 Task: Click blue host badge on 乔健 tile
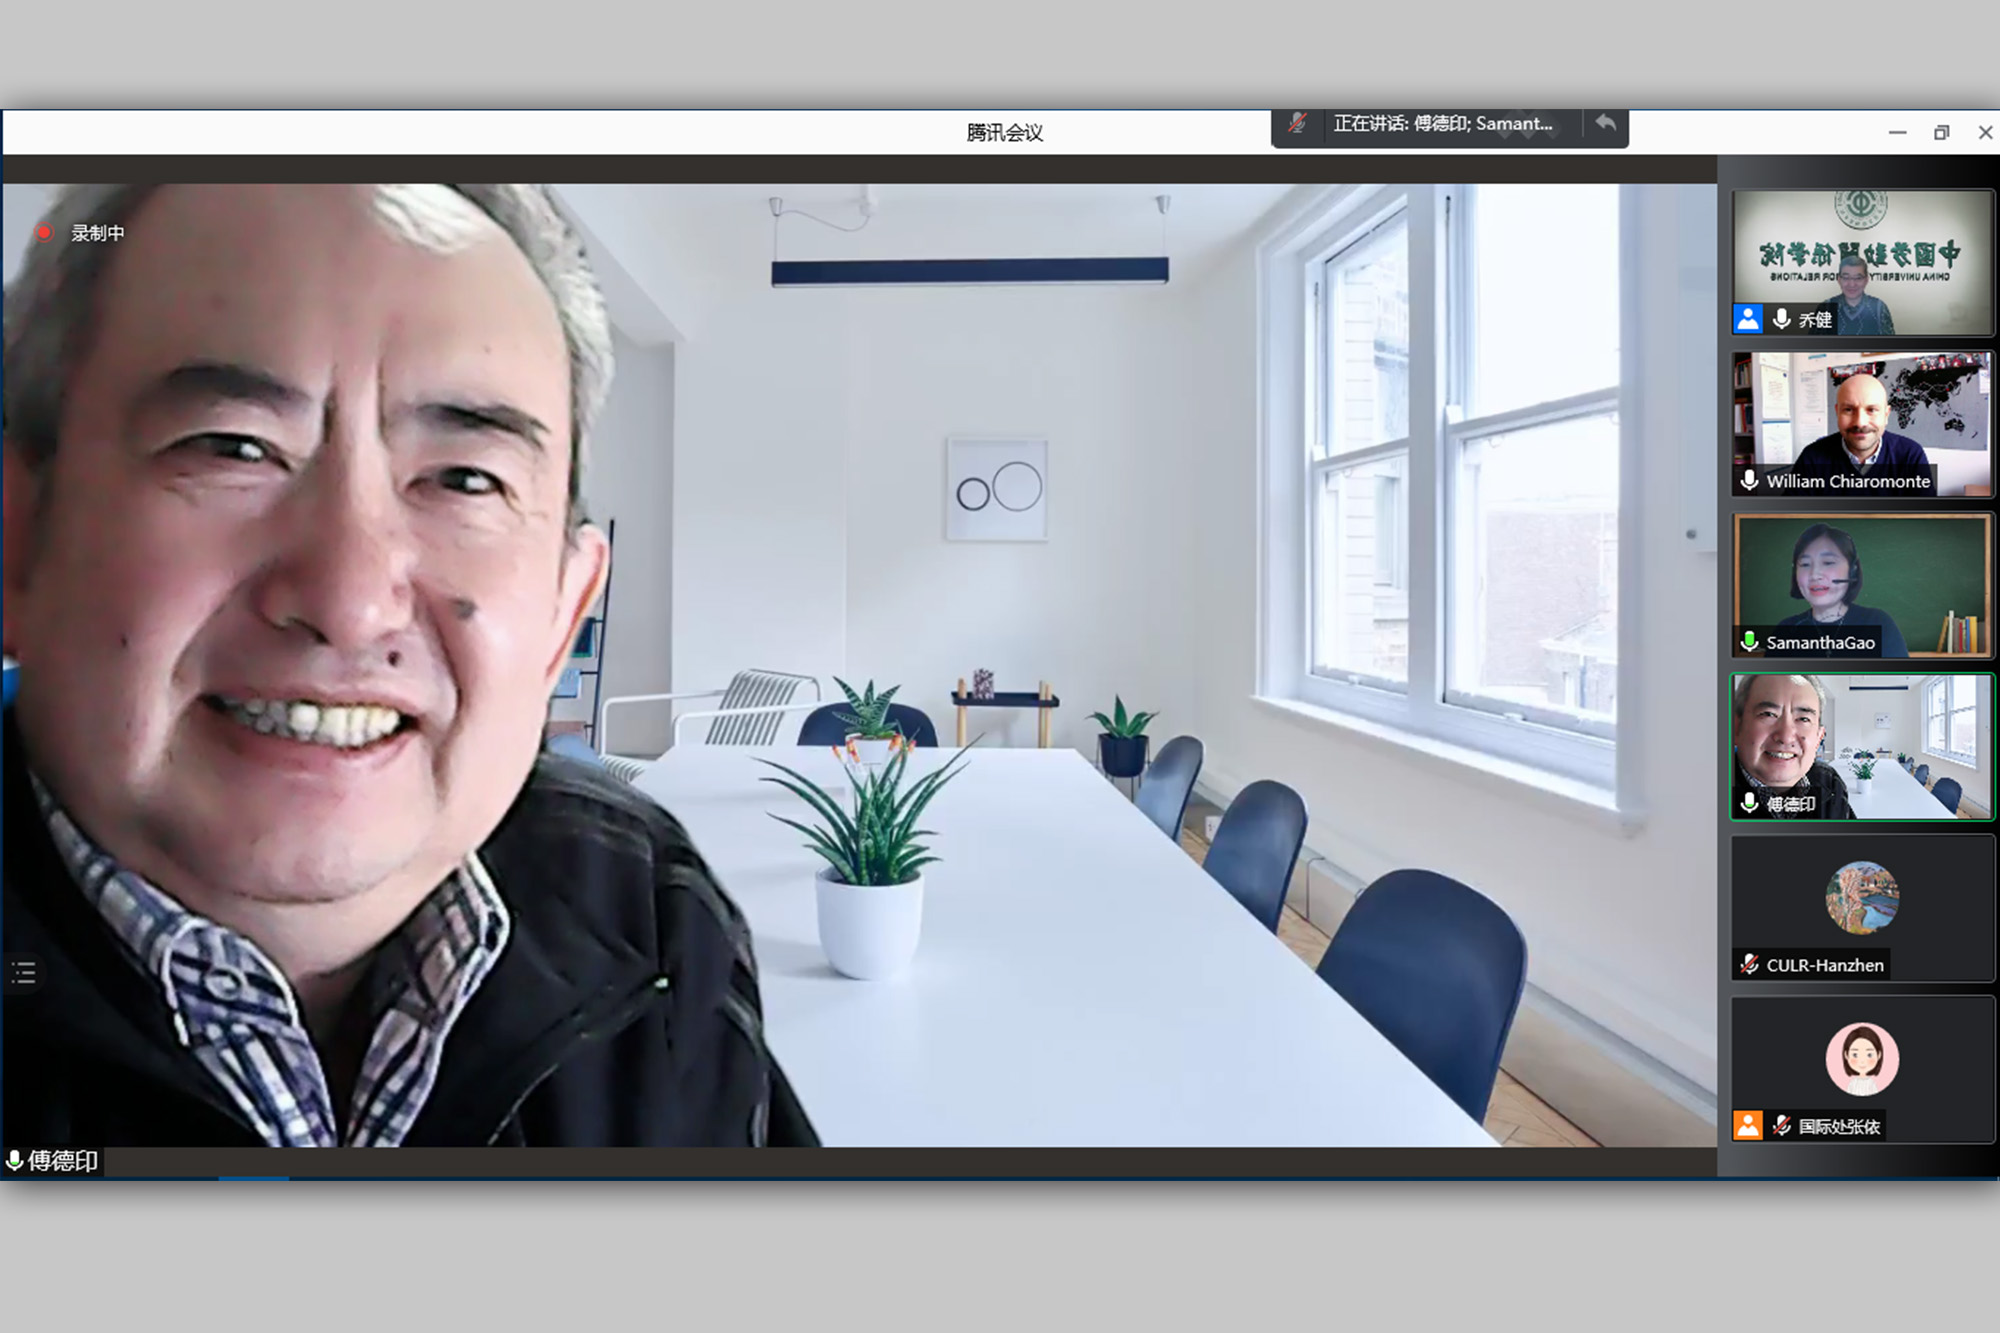(1748, 319)
